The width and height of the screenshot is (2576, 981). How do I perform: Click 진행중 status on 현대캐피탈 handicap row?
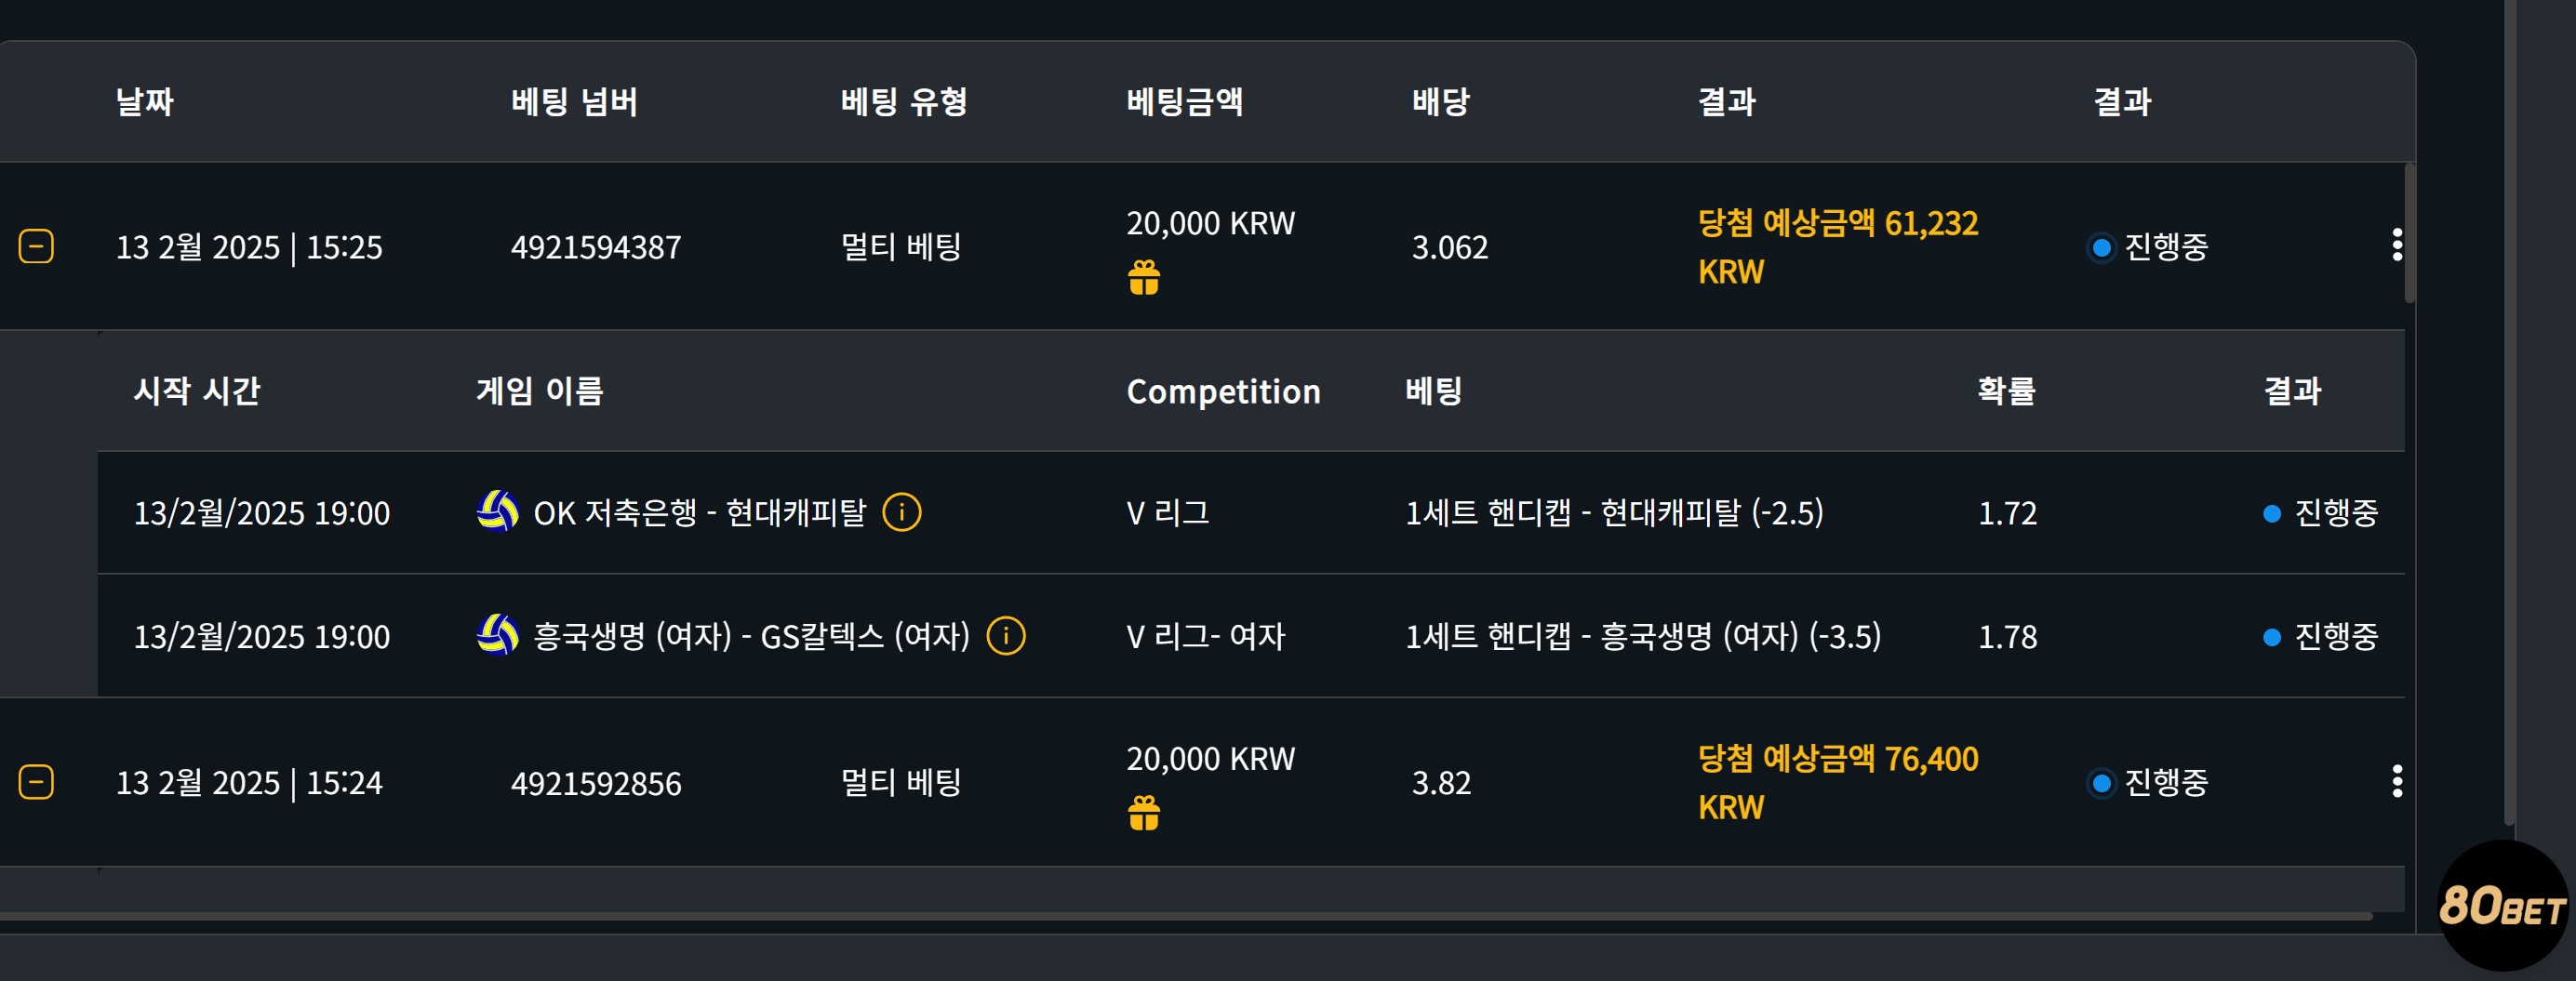click(2320, 513)
